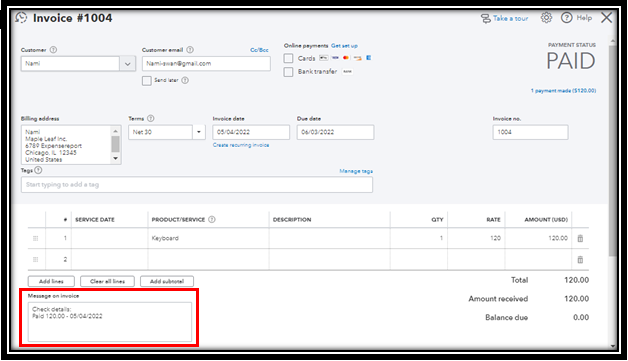Screen dimensions: 628x361
Task: Click the page vertical scrollbar thumb
Action: click(x=613, y=150)
